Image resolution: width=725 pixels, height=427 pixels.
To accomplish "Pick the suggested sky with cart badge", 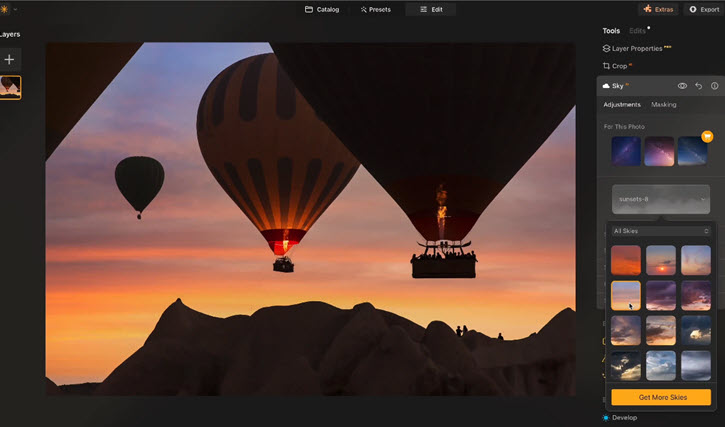I will click(x=692, y=151).
